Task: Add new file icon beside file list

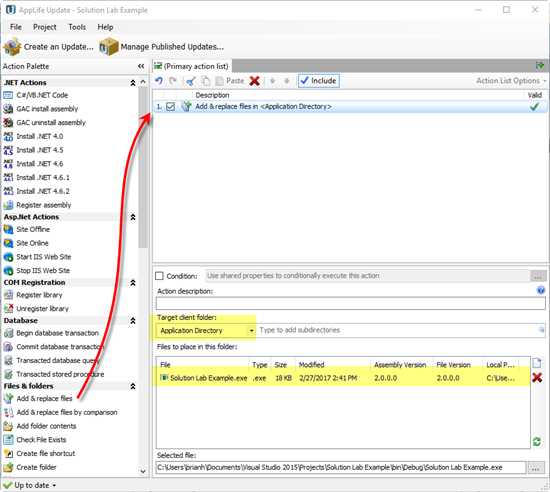Action: pyautogui.click(x=537, y=363)
